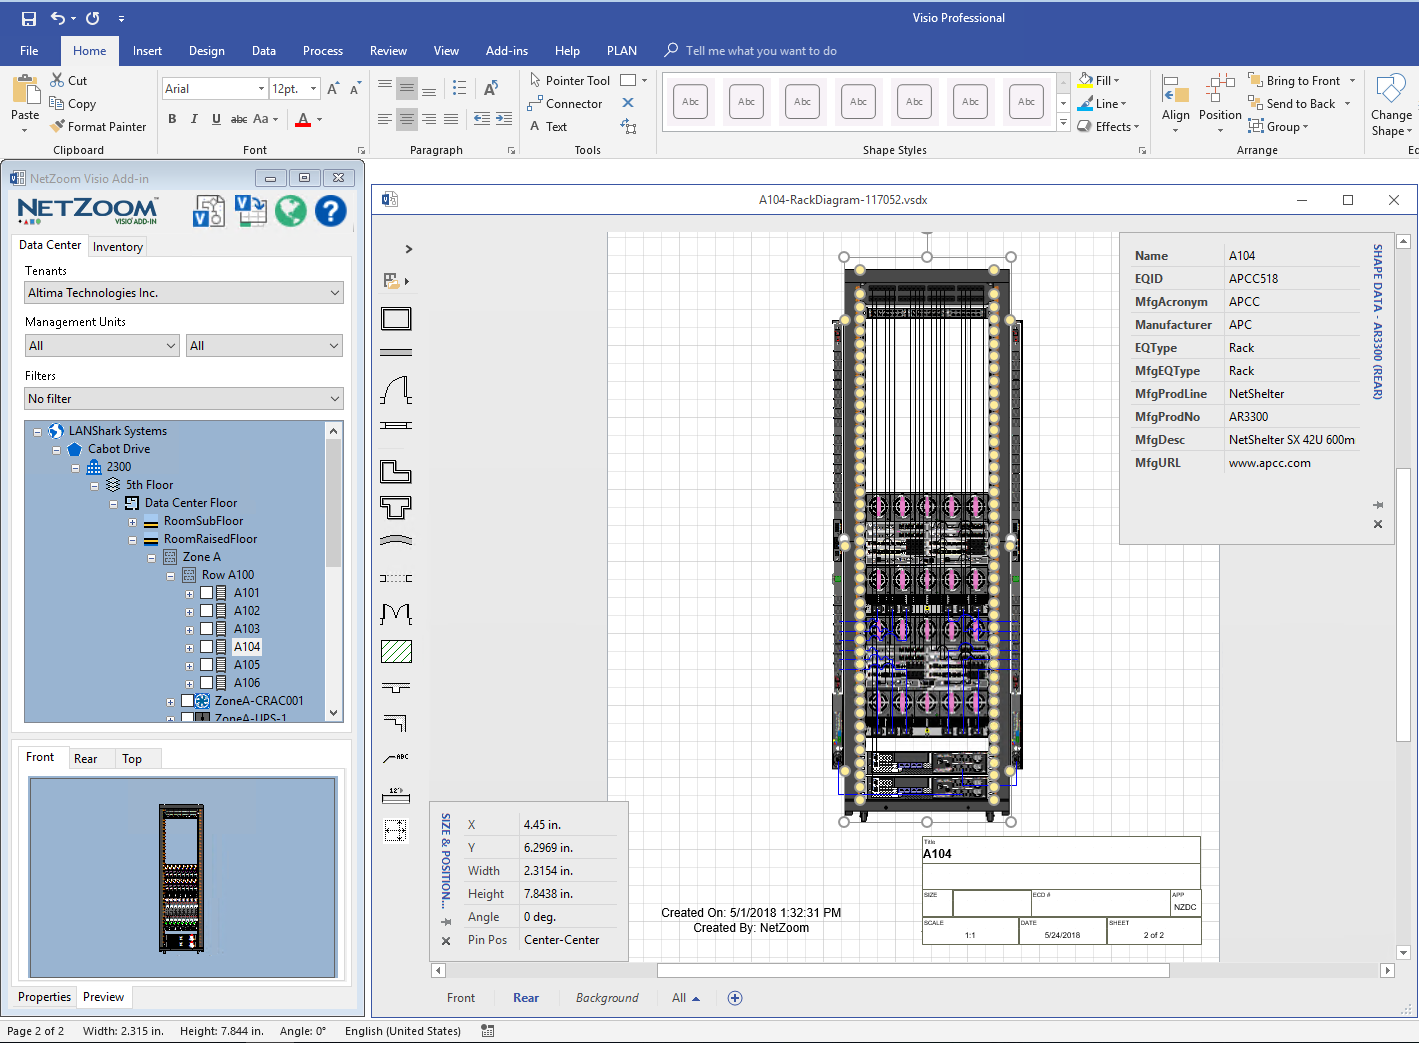Enable the ZoneA-CRAC001 checkbox
This screenshot has width=1419, height=1043.
pyautogui.click(x=187, y=701)
